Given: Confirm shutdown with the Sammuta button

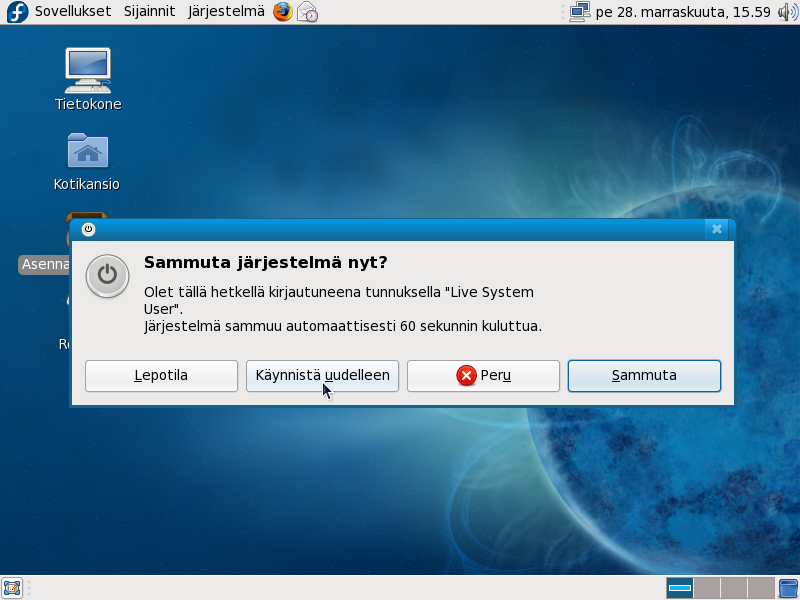Looking at the screenshot, I should (644, 376).
